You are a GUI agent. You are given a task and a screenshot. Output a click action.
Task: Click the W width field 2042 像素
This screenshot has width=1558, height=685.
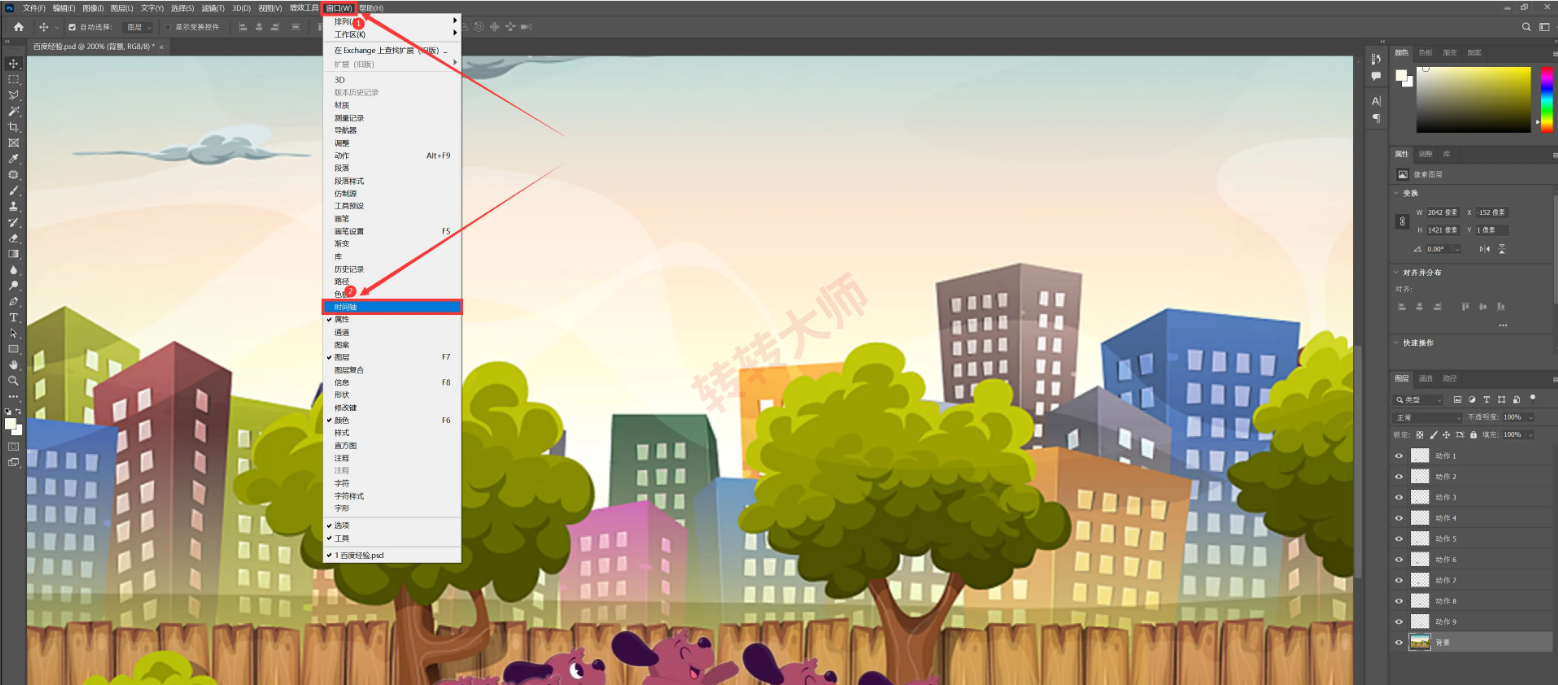[x=1444, y=212]
